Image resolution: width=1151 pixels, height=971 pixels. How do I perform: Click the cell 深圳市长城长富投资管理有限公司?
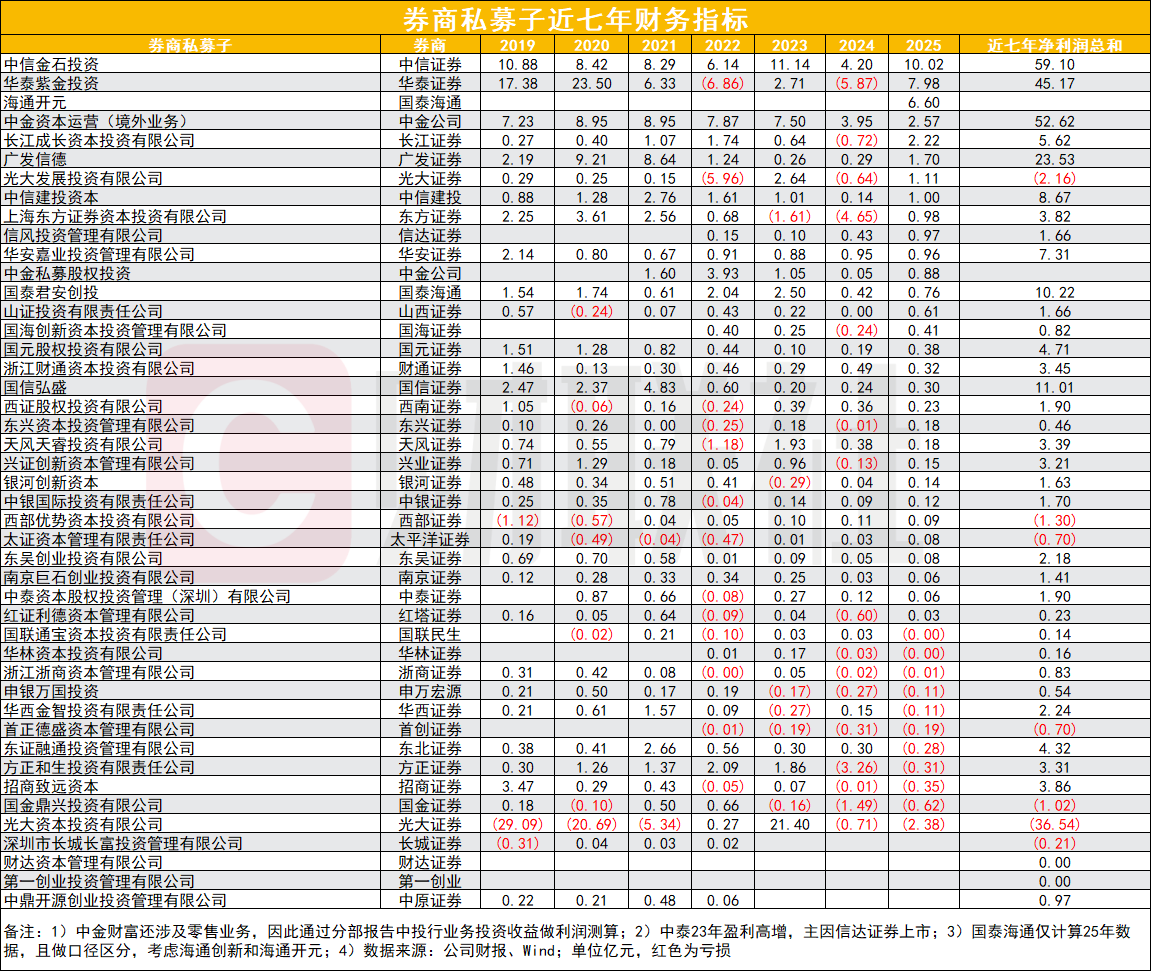point(123,844)
